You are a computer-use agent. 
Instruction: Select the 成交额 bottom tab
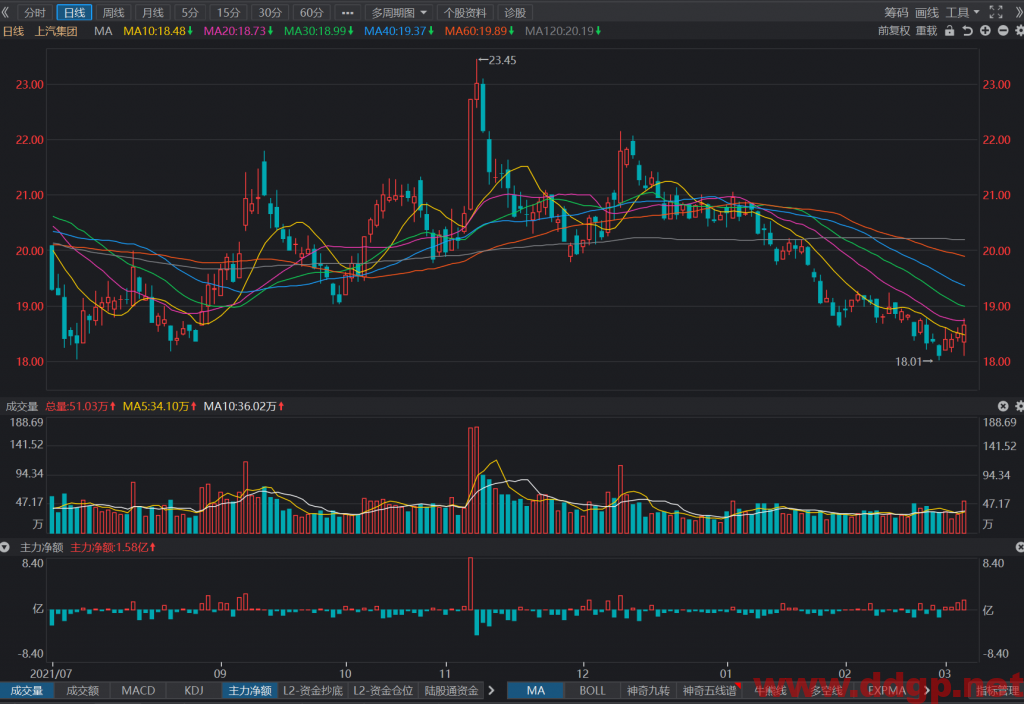[82, 690]
